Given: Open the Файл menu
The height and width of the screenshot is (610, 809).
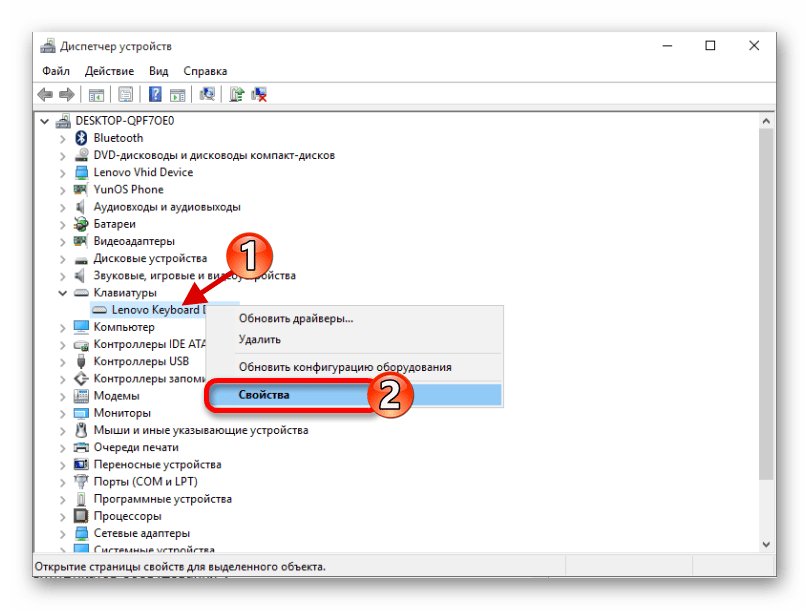Looking at the screenshot, I should (56, 71).
